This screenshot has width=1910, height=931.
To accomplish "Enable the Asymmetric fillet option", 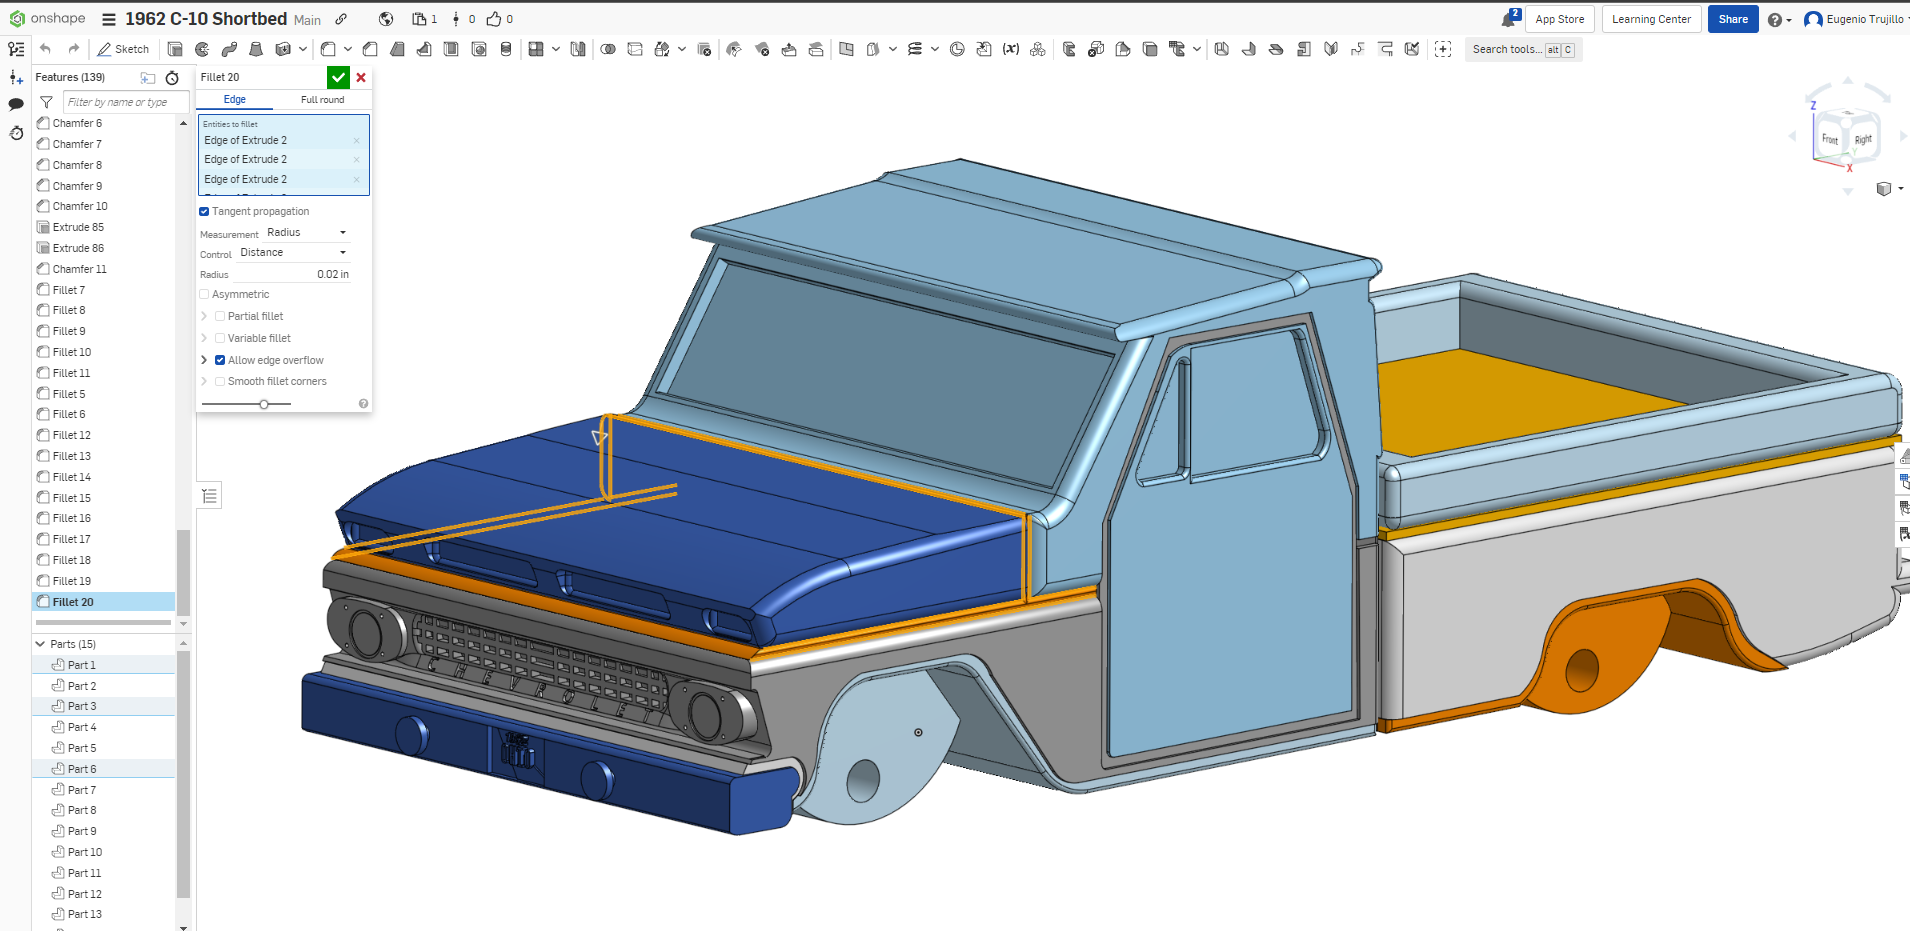I will pos(203,294).
